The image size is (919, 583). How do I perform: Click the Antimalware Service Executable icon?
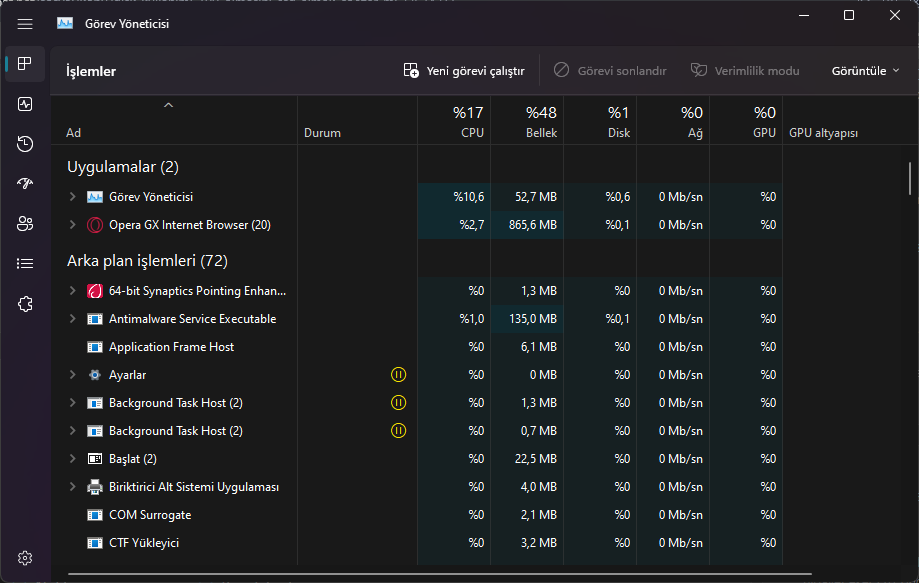coord(94,319)
